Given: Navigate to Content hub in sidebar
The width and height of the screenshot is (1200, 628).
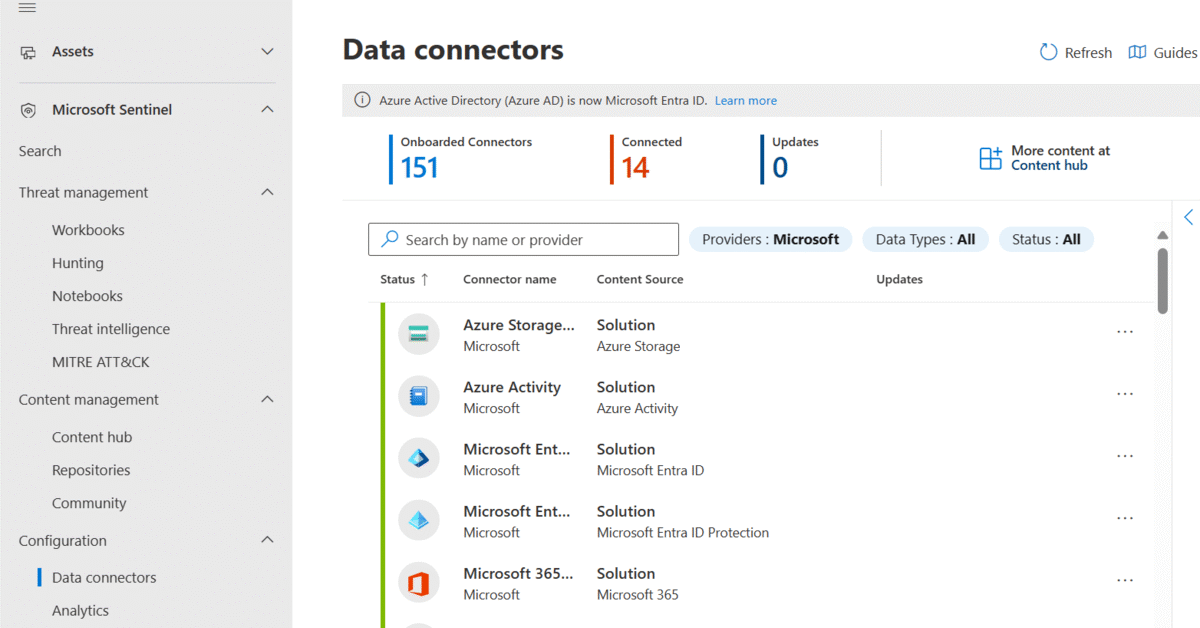Looking at the screenshot, I should [x=92, y=437].
